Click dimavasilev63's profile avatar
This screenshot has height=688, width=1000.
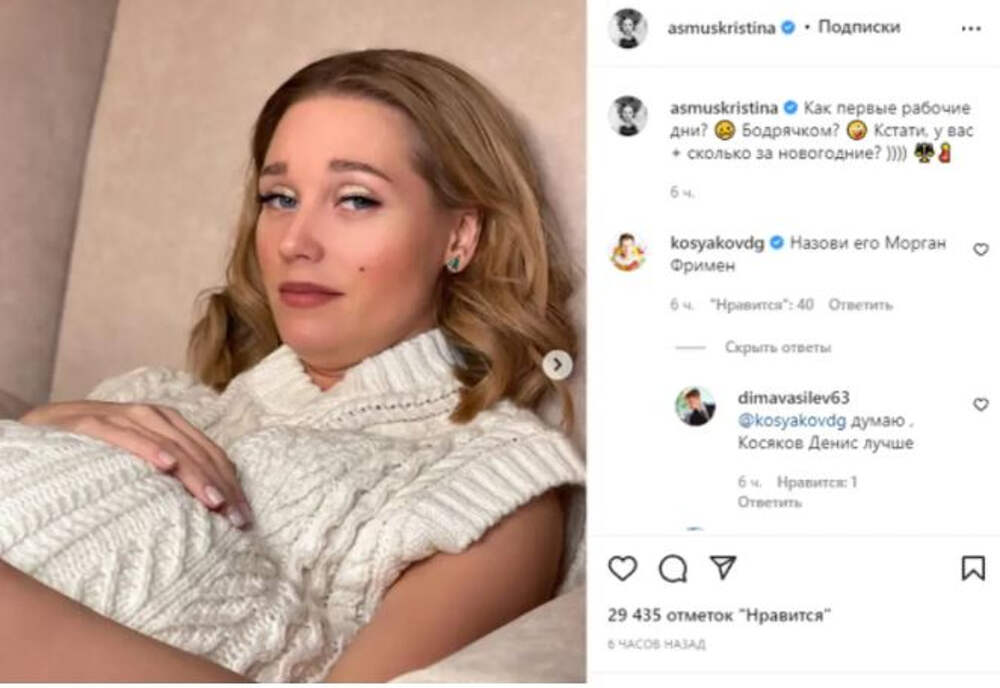click(x=694, y=406)
